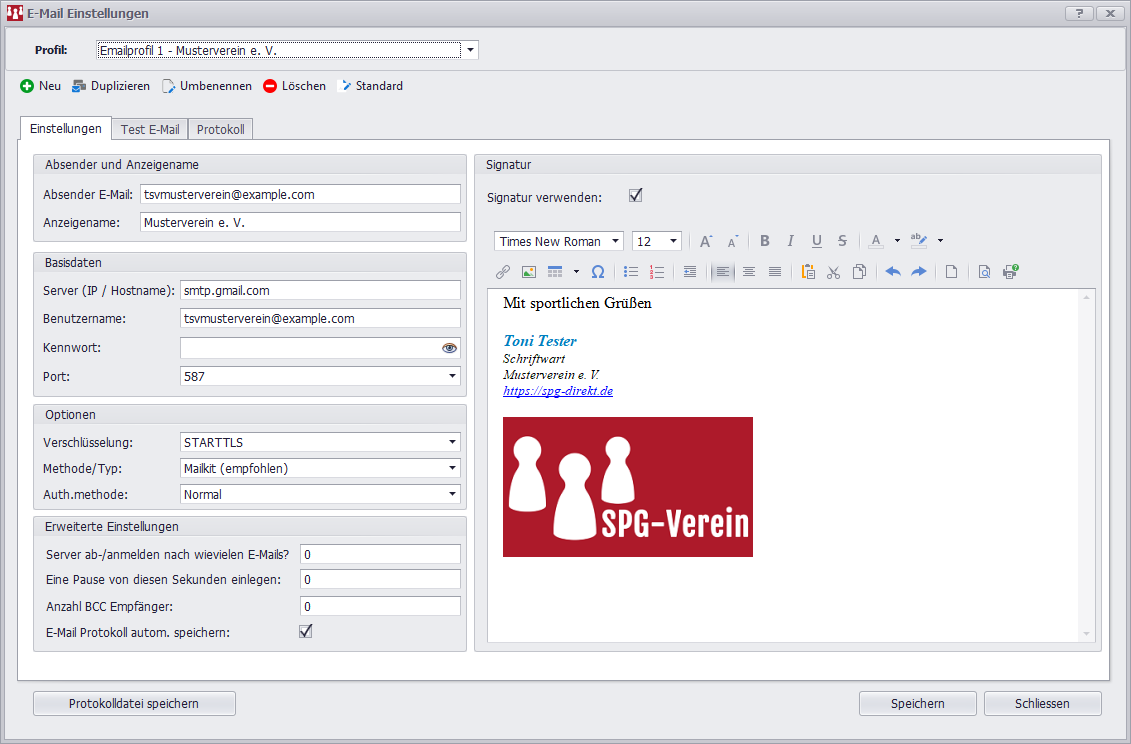Viewport: 1131px width, 744px height.
Task: Toggle E-Mail Protokoll autom. speichern checkbox
Action: (x=306, y=631)
